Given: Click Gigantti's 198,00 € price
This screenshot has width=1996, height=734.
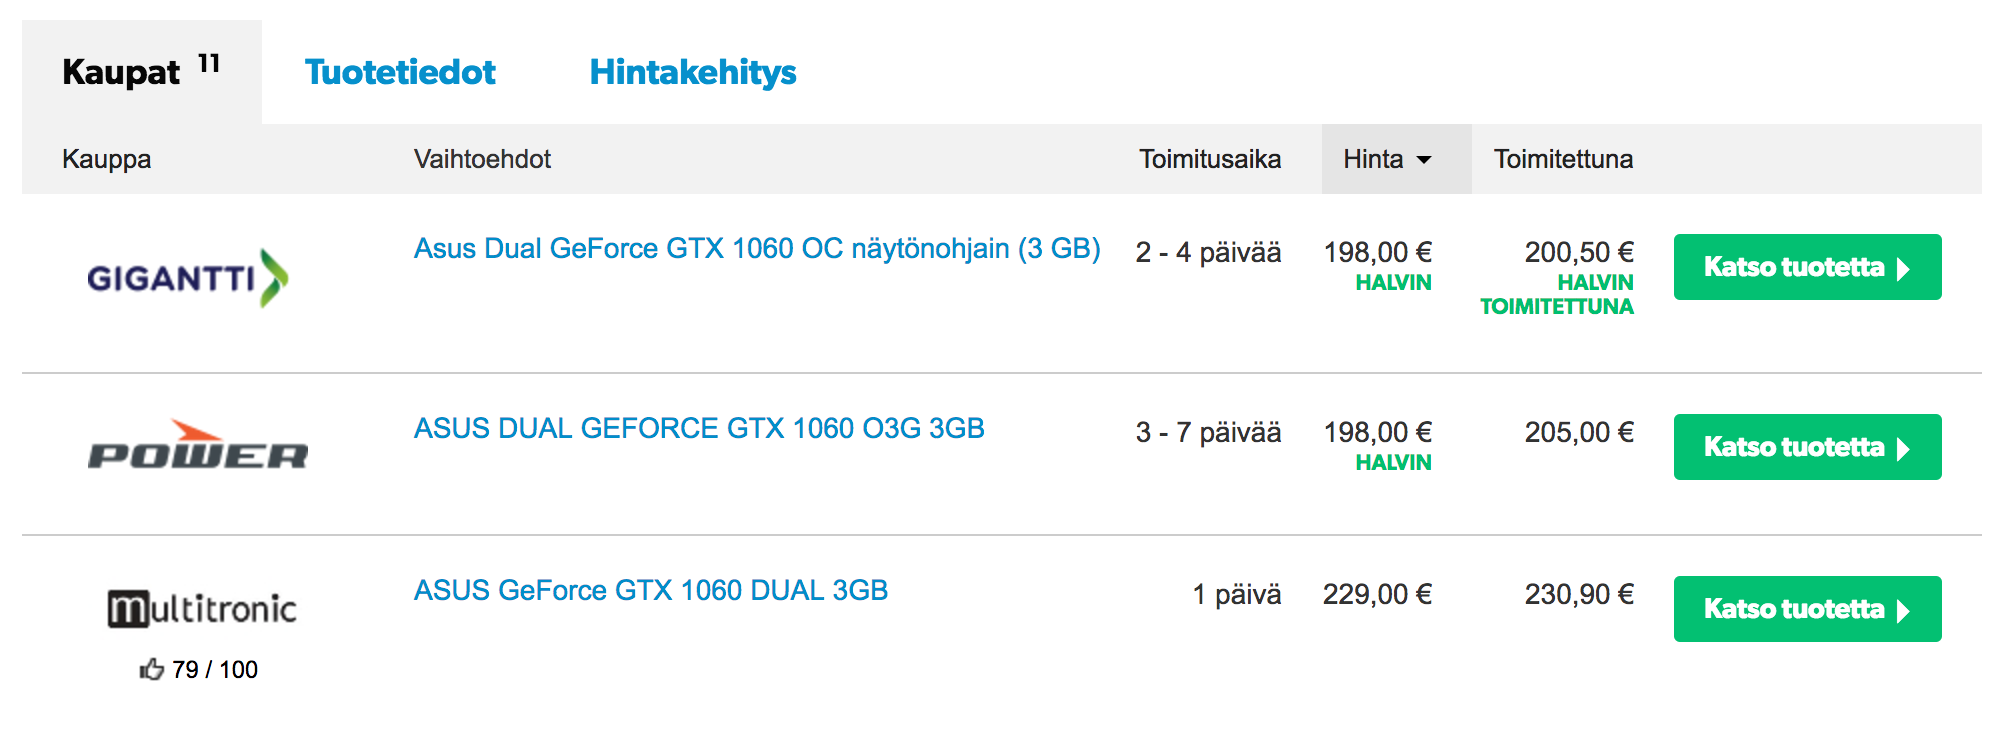Looking at the screenshot, I should point(1378,252).
